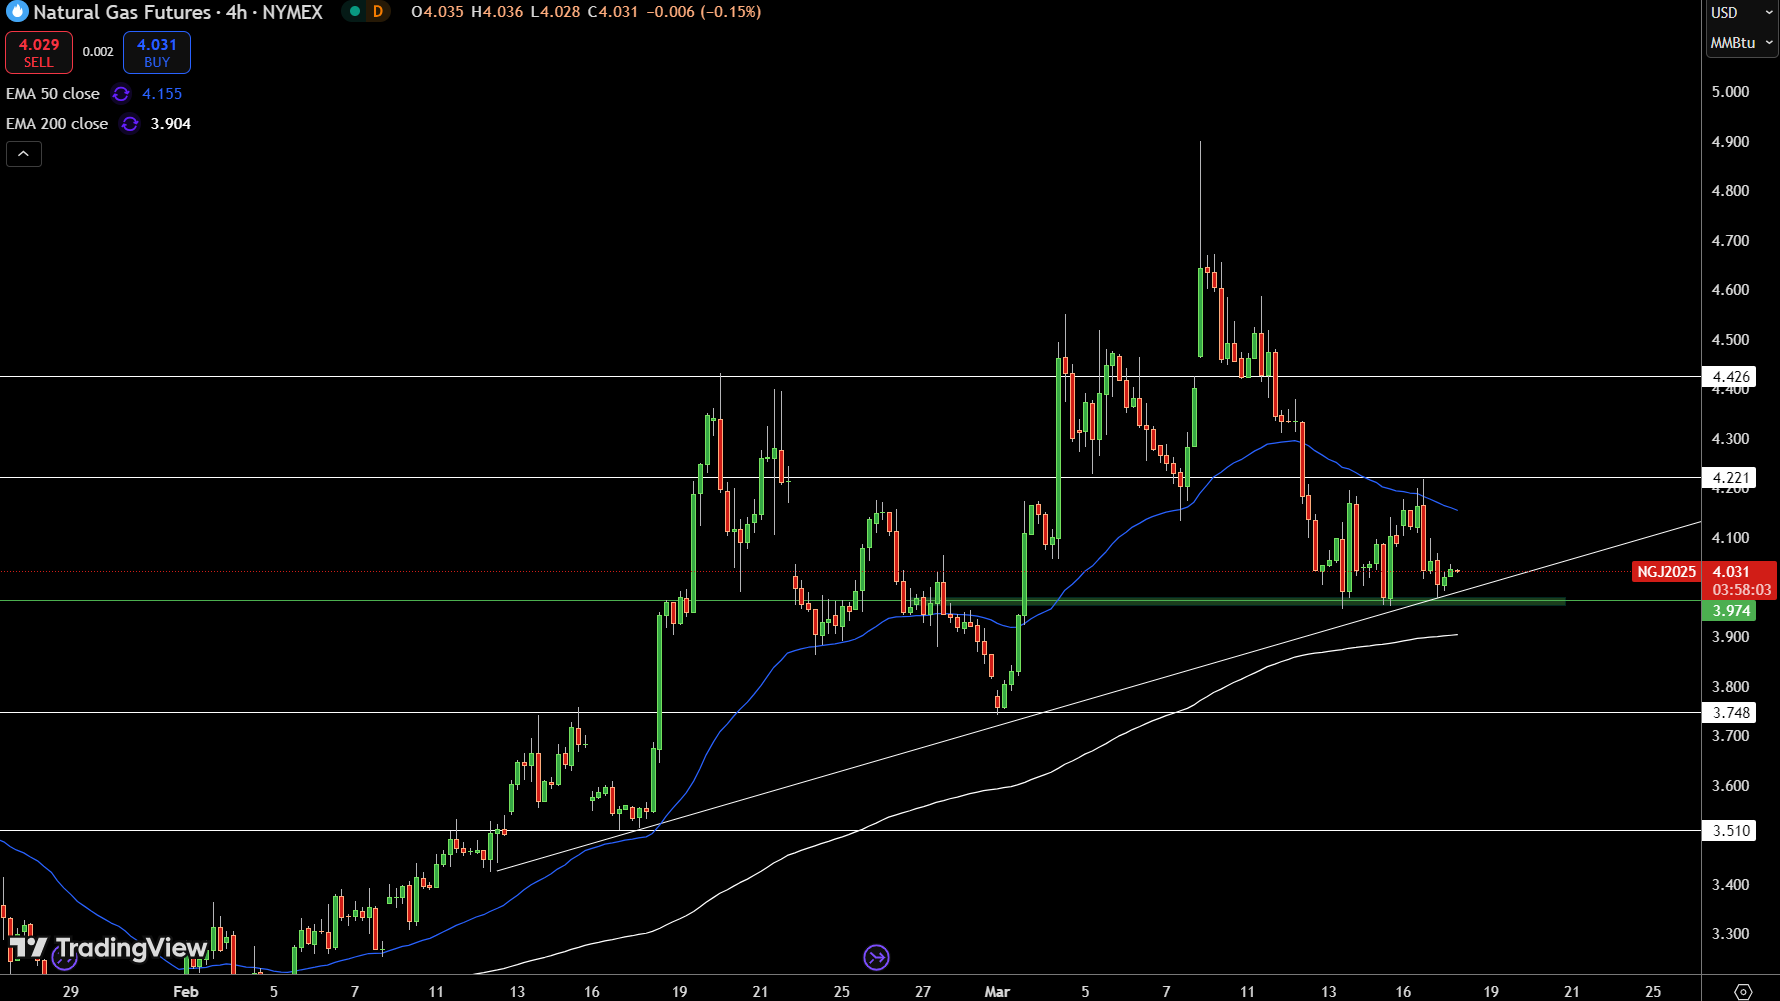Collapse the indicator legend with chevron

click(x=24, y=154)
